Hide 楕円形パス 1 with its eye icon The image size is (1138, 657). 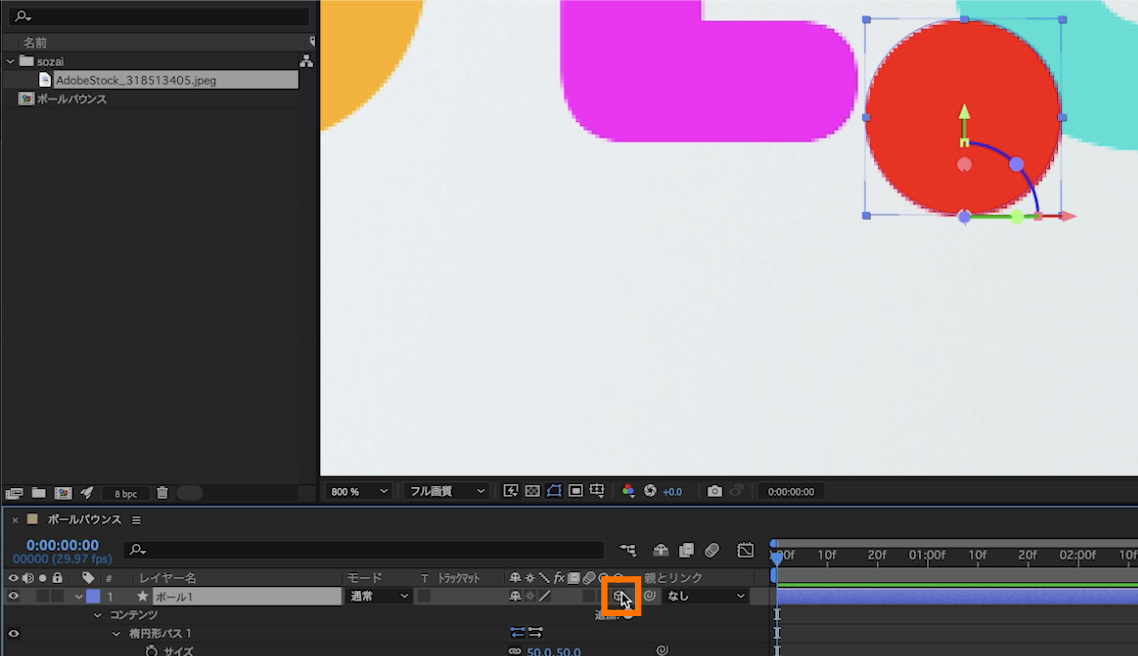point(13,633)
